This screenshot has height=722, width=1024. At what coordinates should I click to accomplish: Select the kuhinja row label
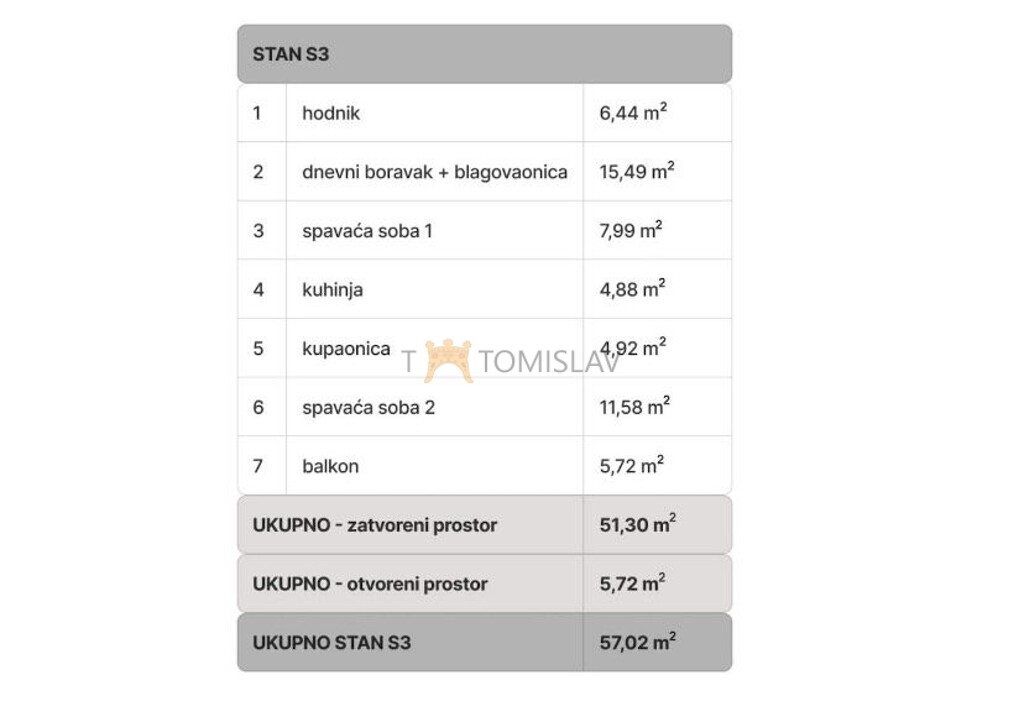[x=332, y=290]
